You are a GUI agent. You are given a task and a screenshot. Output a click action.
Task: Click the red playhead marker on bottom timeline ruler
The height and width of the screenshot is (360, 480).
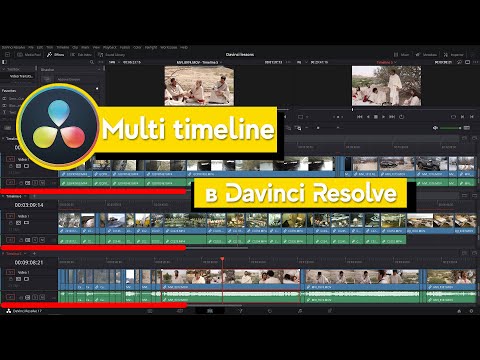coord(222,259)
